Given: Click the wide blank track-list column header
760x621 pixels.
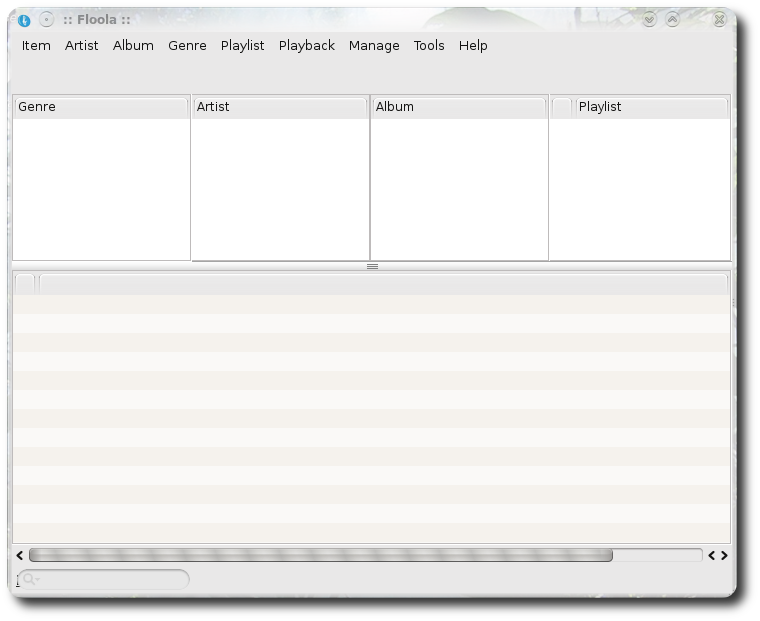Looking at the screenshot, I should [x=383, y=284].
